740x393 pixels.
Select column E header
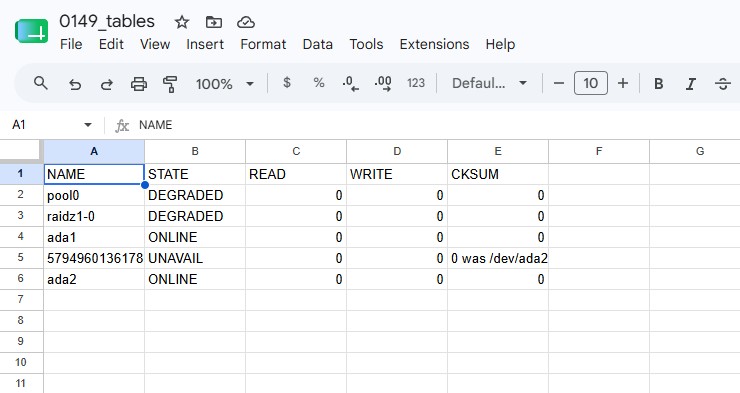click(x=498, y=151)
